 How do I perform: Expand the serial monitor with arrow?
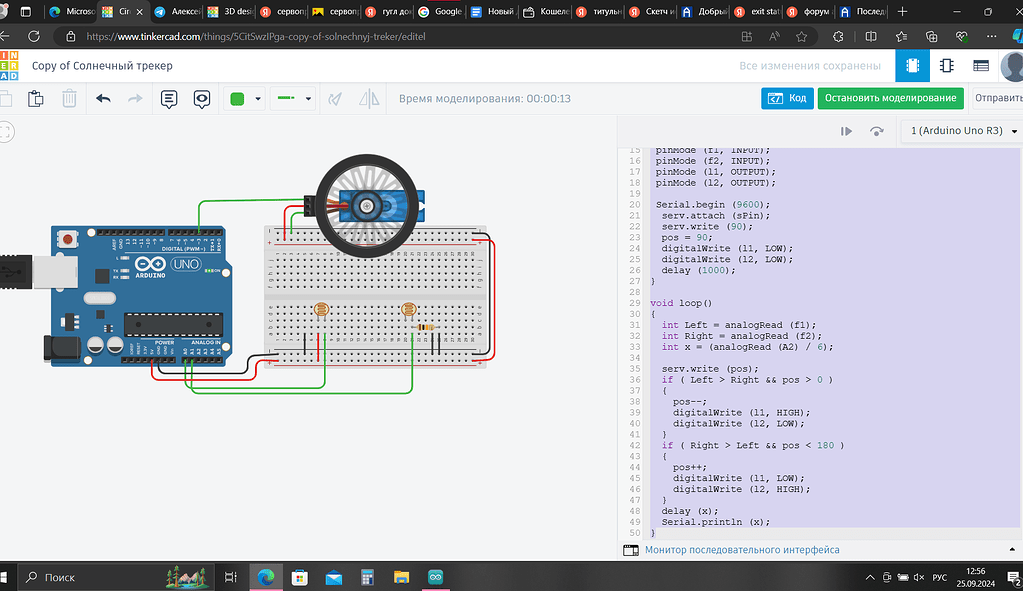click(x=1012, y=550)
